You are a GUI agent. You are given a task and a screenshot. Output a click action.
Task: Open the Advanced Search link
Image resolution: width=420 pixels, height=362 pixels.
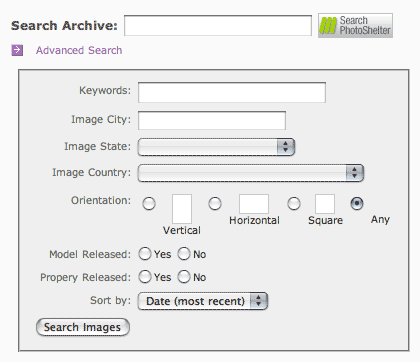coord(79,50)
